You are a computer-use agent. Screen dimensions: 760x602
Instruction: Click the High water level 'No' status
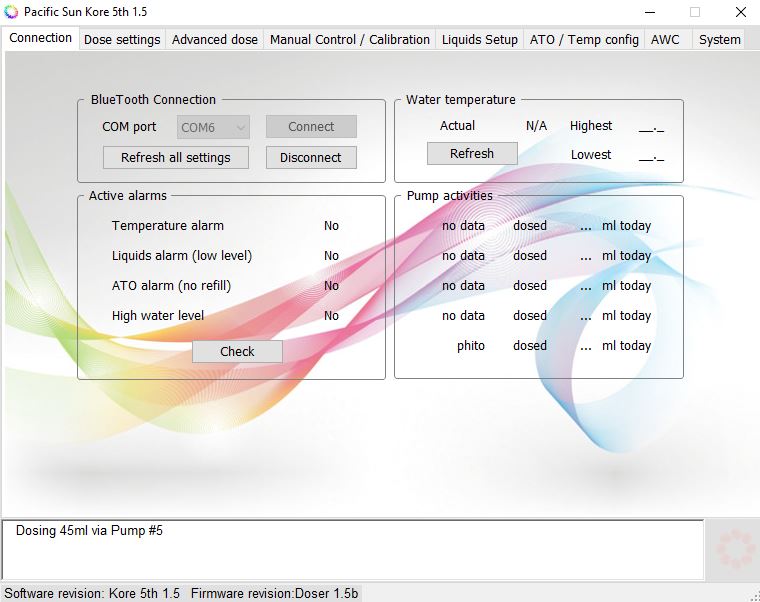(332, 316)
